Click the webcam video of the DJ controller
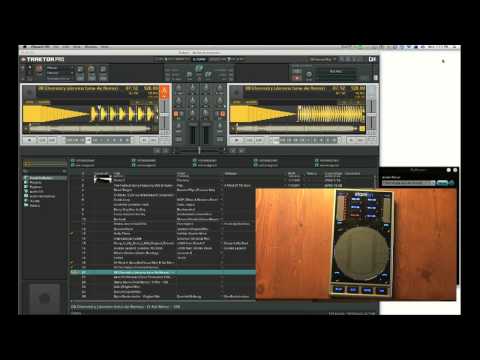Screen dimensions: 480x360 click(x=356, y=244)
